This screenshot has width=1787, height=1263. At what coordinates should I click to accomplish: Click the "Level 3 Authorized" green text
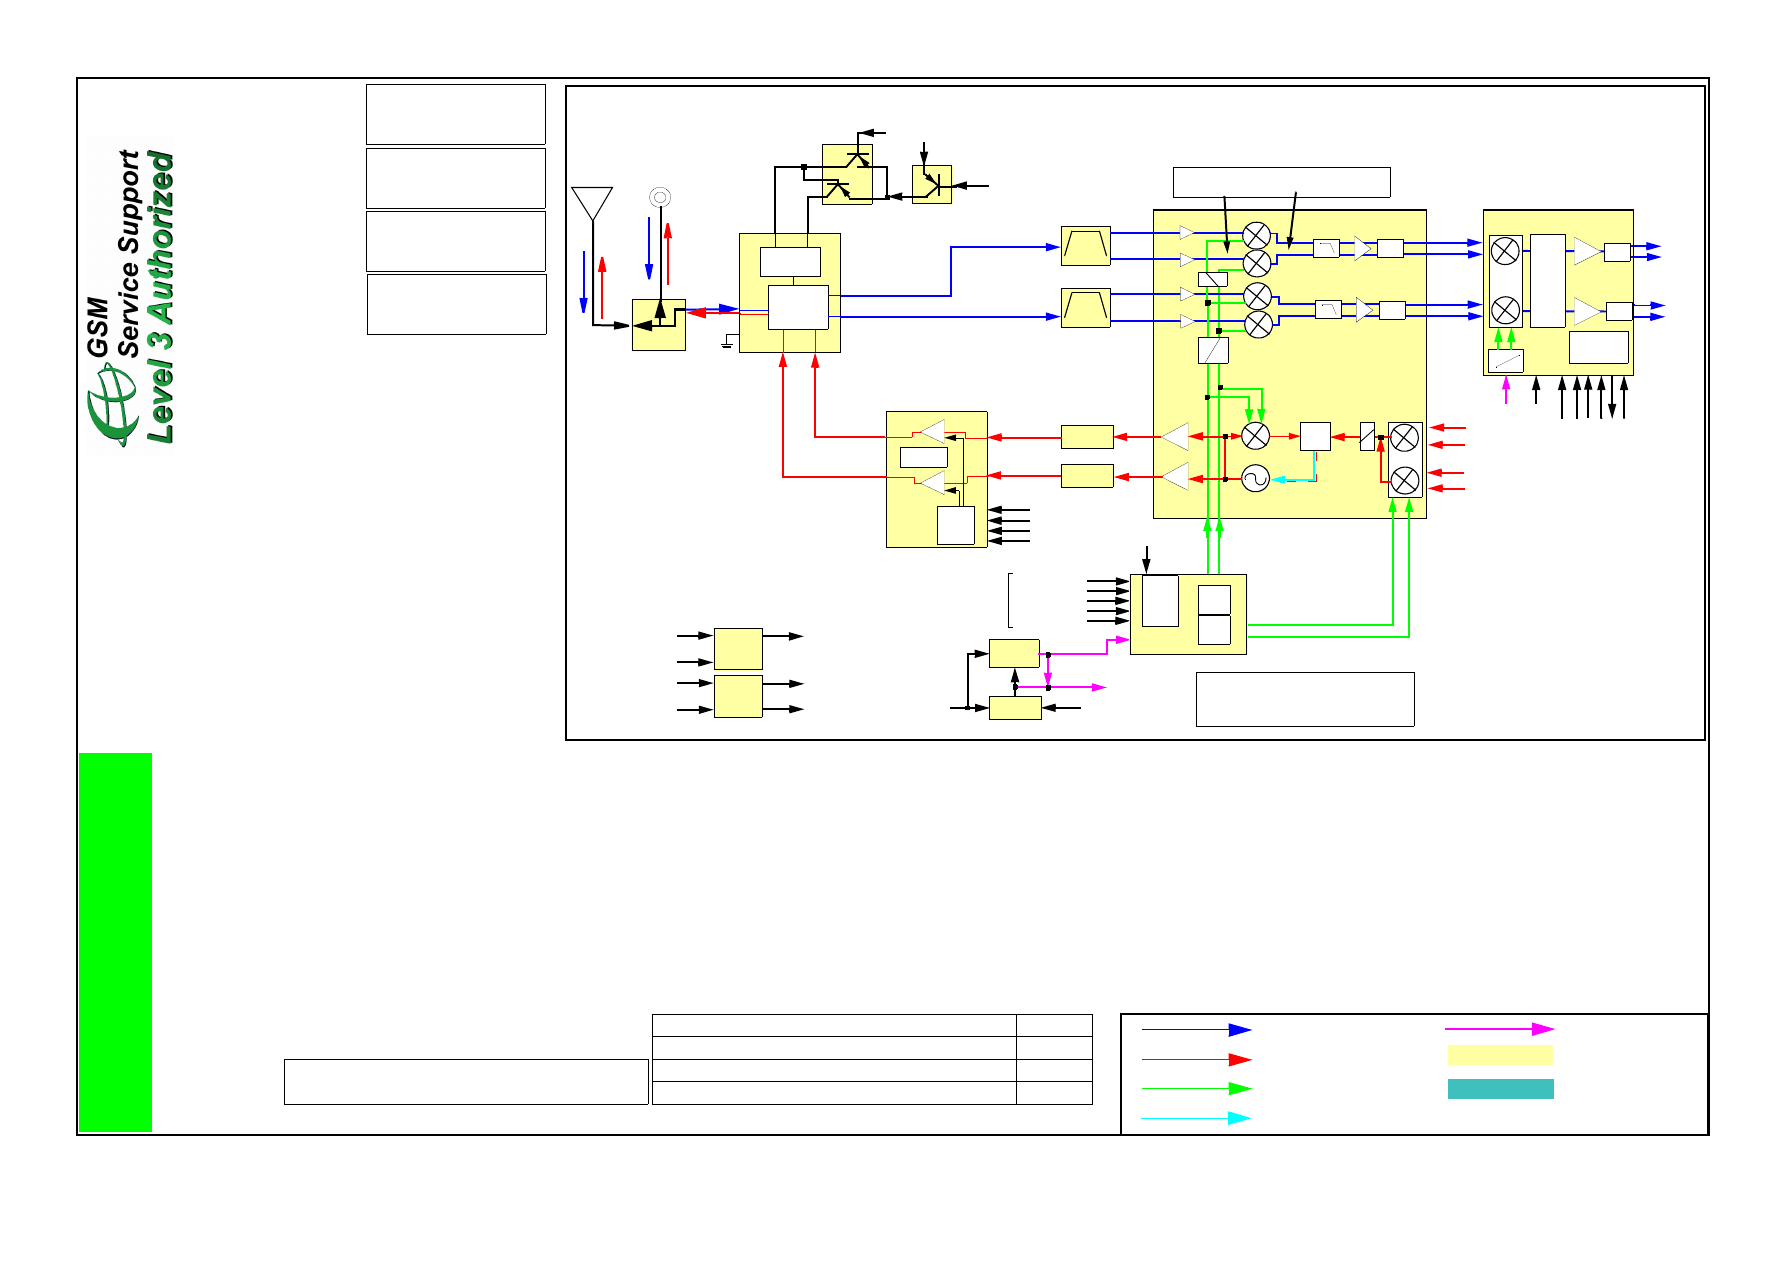tap(160, 297)
